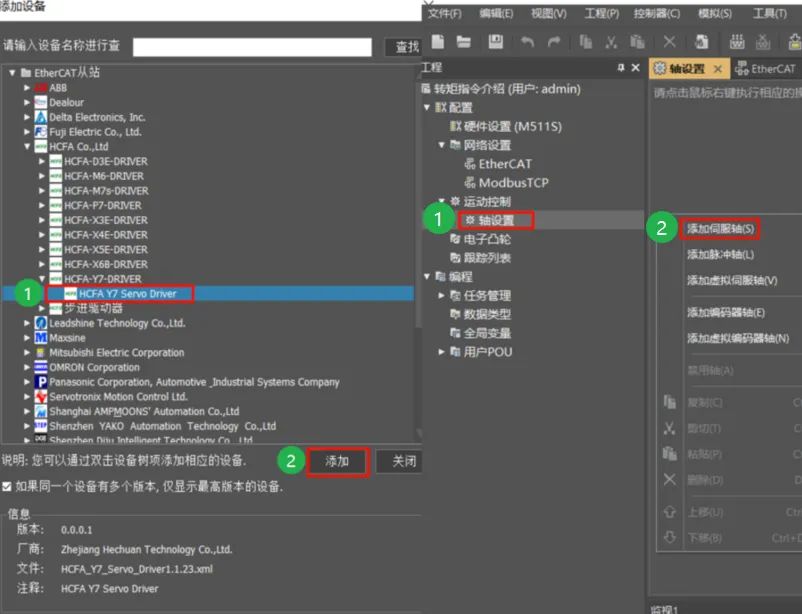
Task: Click the scissors cut toolbar icon
Action: coord(611,42)
